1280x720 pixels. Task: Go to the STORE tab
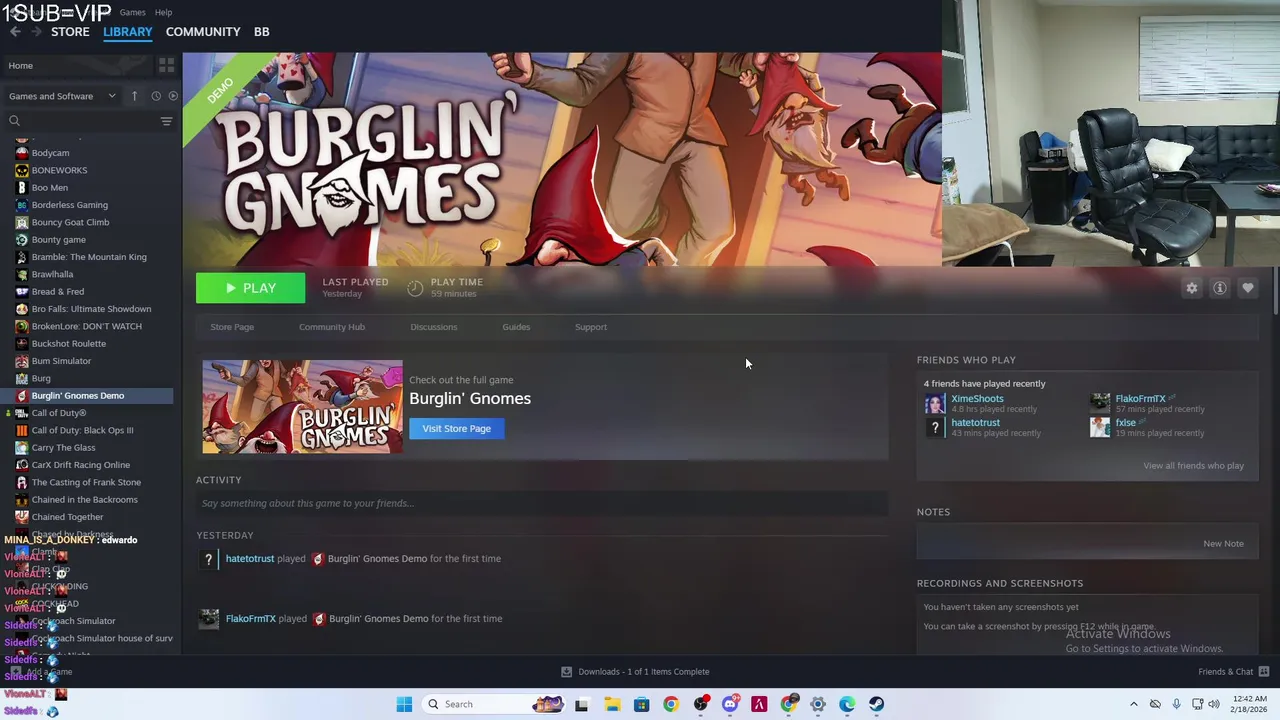point(70,32)
